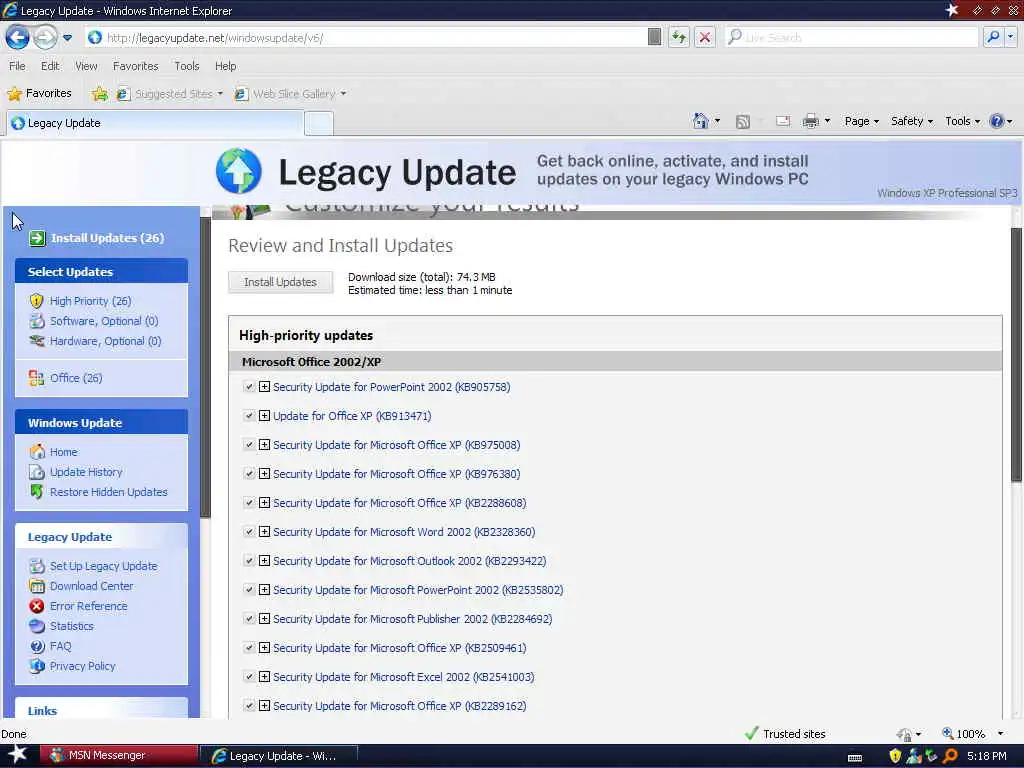Expand details for Office XP KB2509461

[x=264, y=648]
